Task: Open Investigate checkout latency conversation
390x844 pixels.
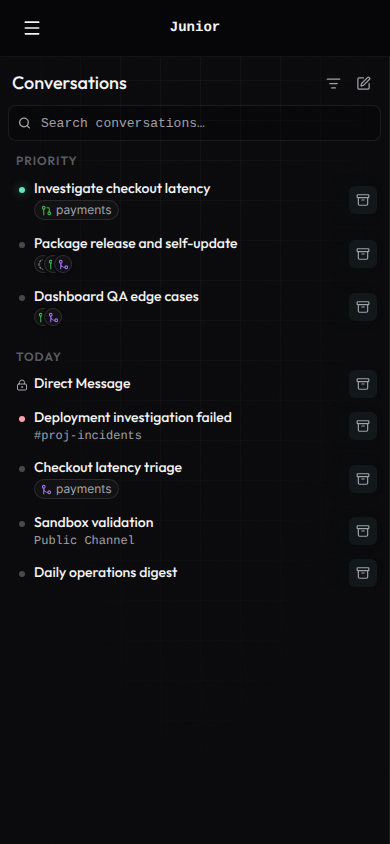Action: [x=122, y=189]
